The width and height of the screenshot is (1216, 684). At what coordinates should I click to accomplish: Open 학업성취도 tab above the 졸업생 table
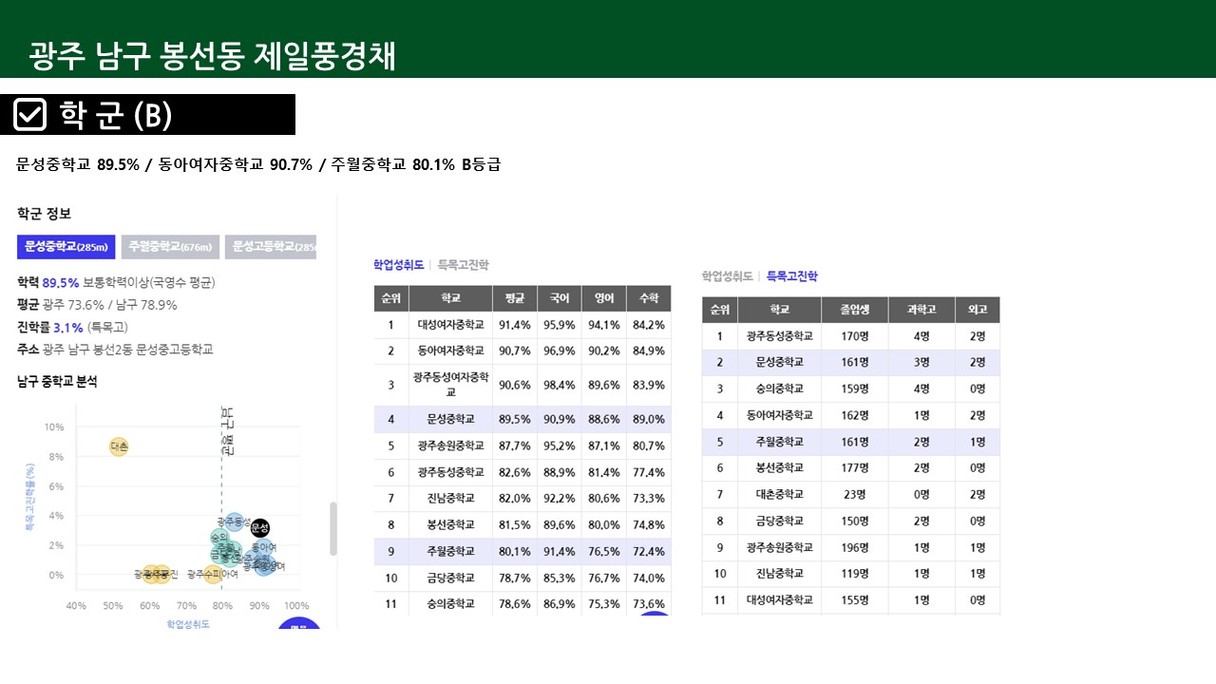(727, 276)
